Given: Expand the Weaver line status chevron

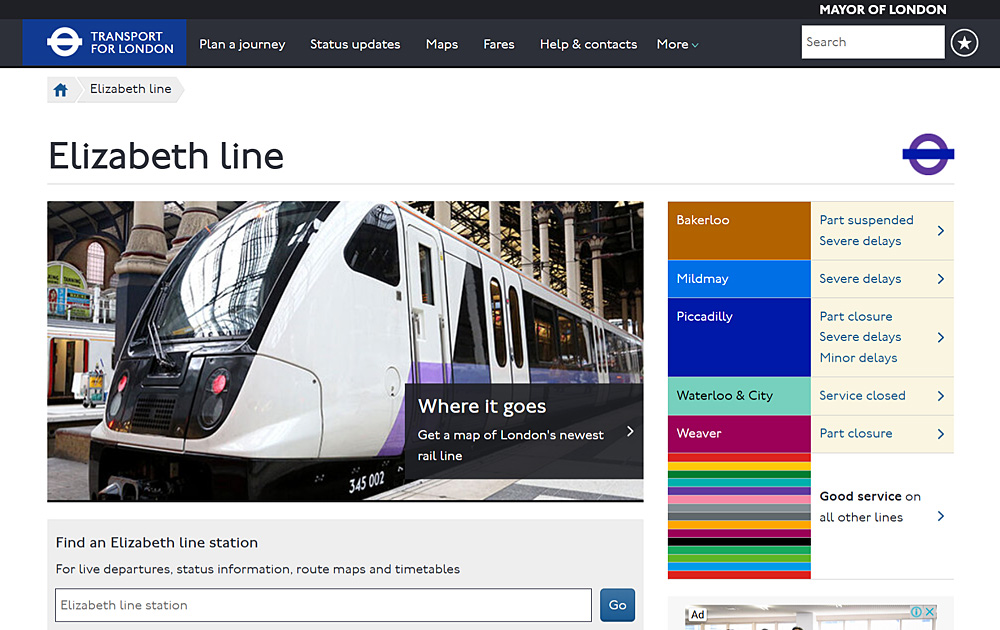Looking at the screenshot, I should click(940, 434).
